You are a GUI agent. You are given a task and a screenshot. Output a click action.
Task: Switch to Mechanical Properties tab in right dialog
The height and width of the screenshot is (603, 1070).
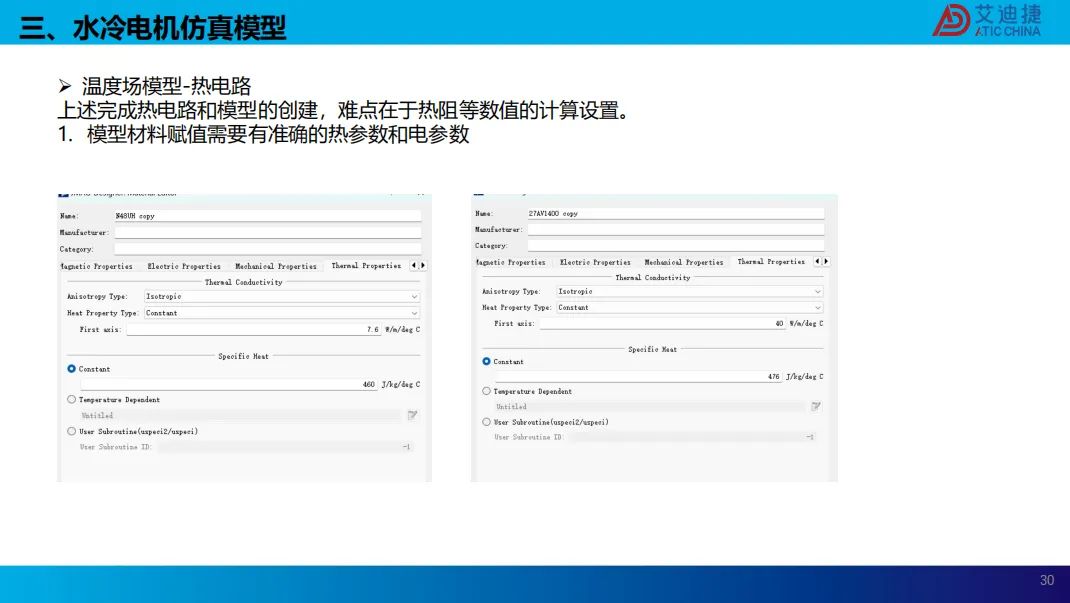(x=684, y=262)
